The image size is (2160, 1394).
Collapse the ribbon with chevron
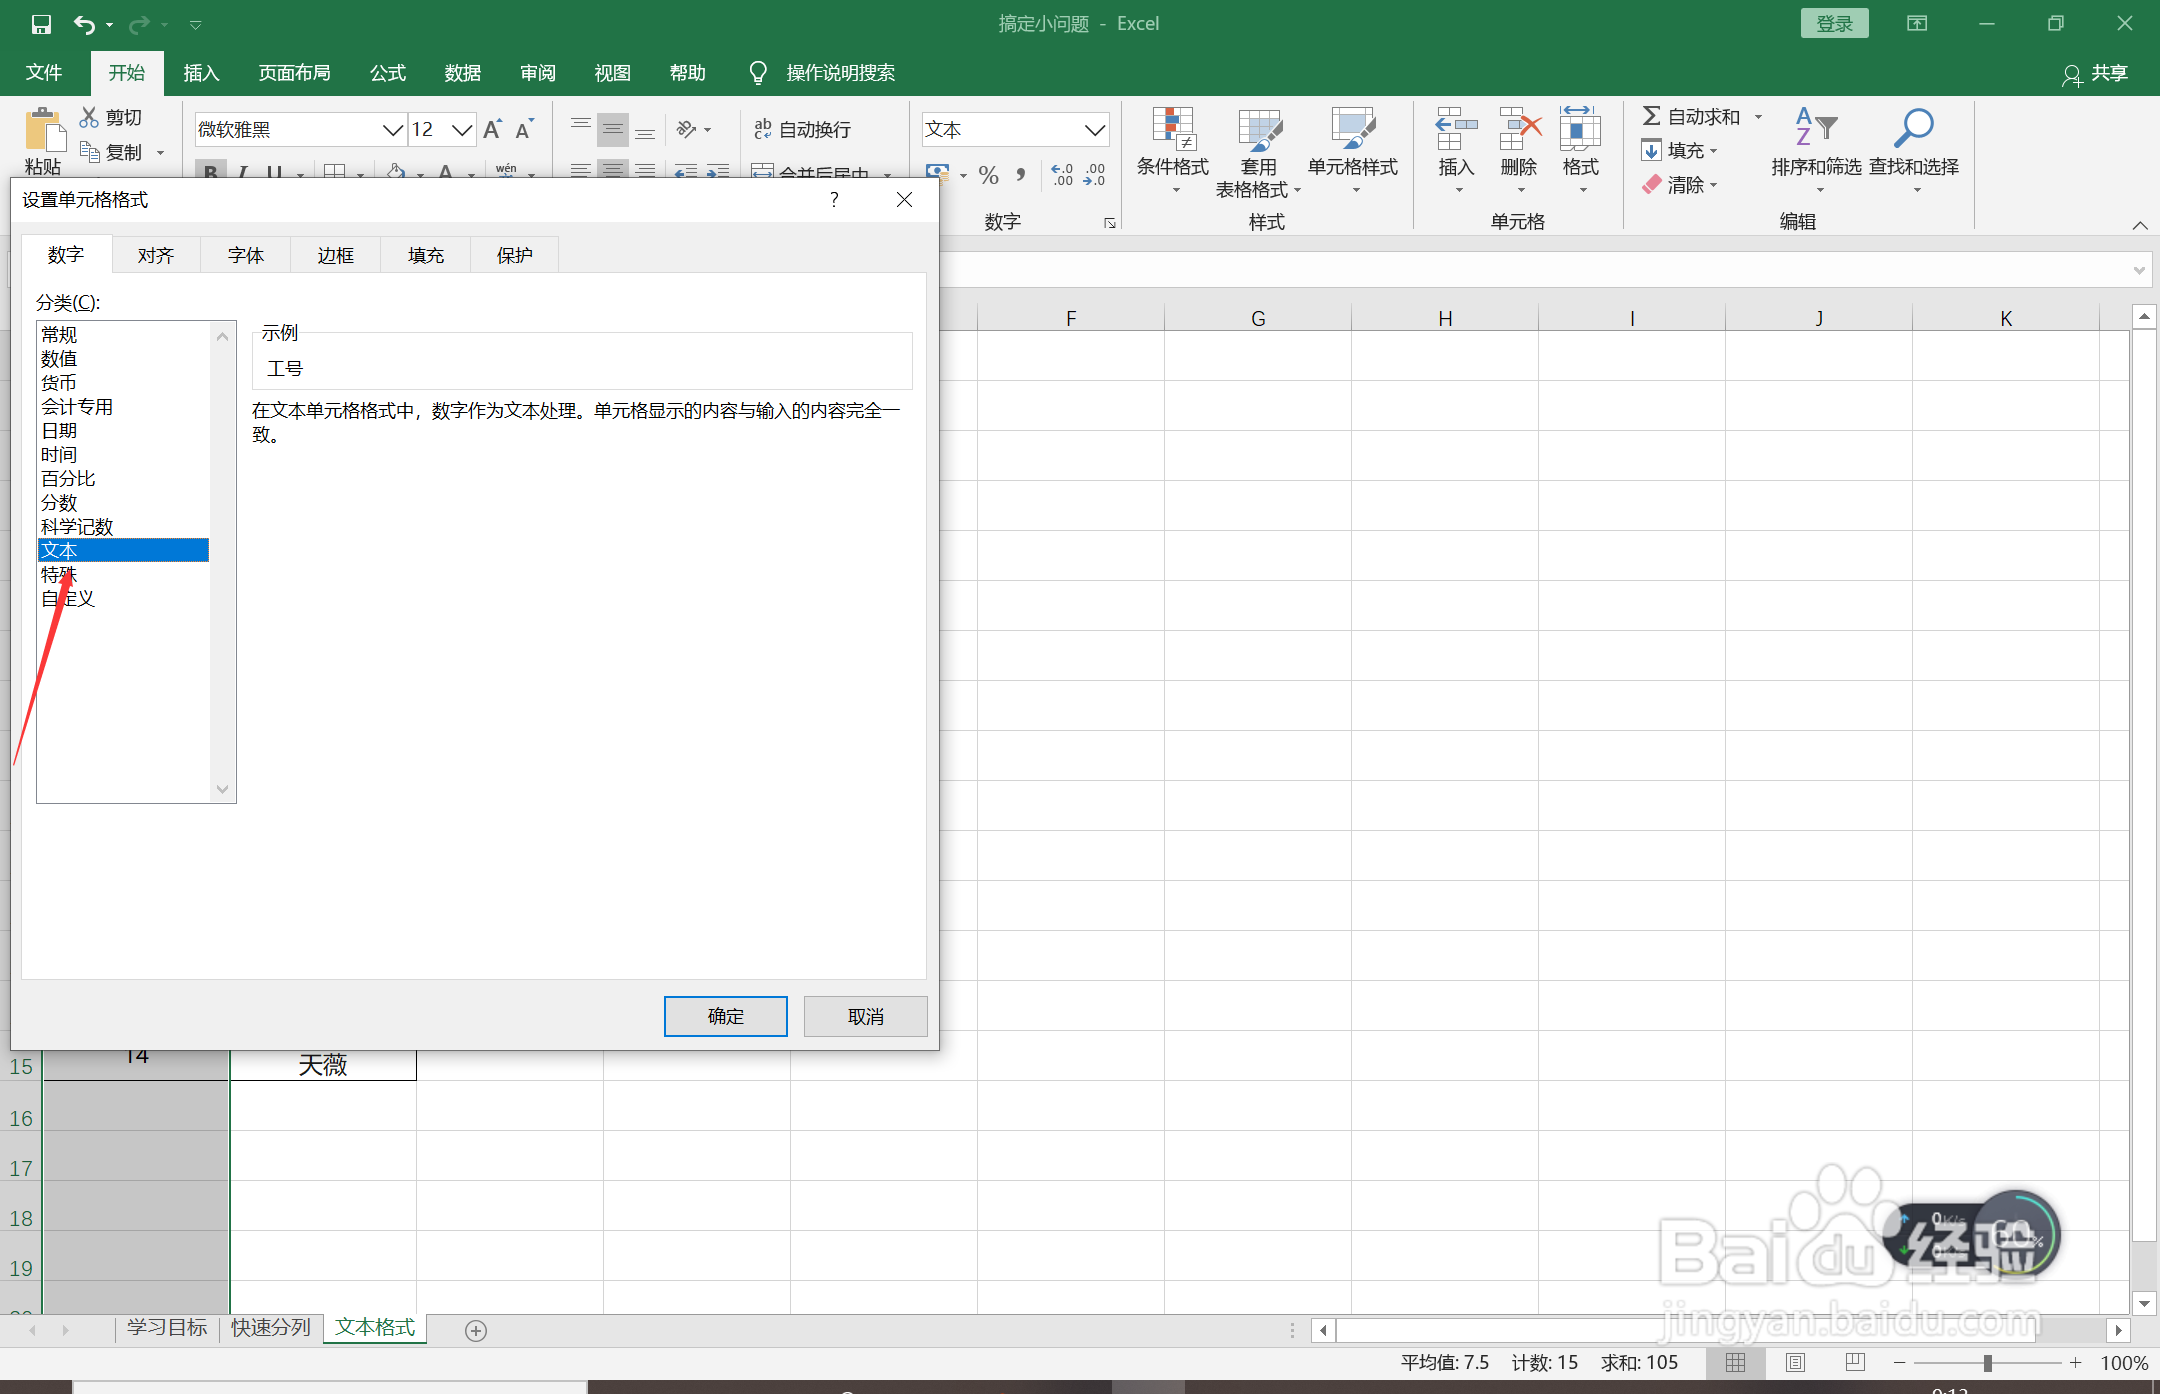2140,225
